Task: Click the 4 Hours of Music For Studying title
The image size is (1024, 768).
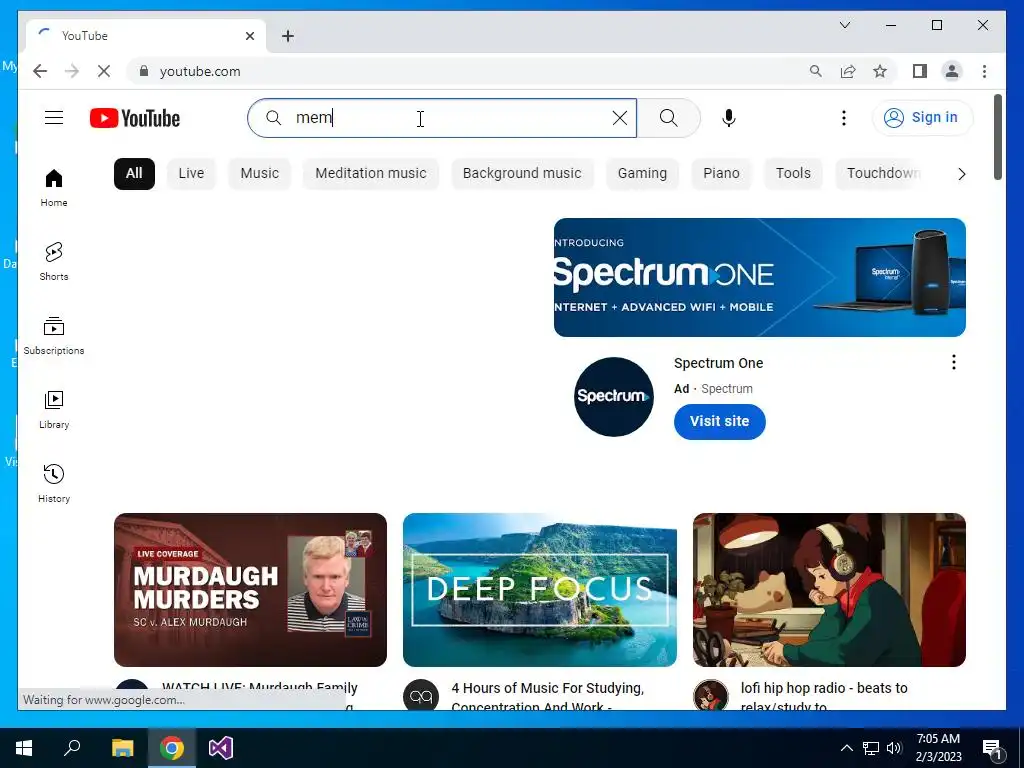Action: (547, 696)
